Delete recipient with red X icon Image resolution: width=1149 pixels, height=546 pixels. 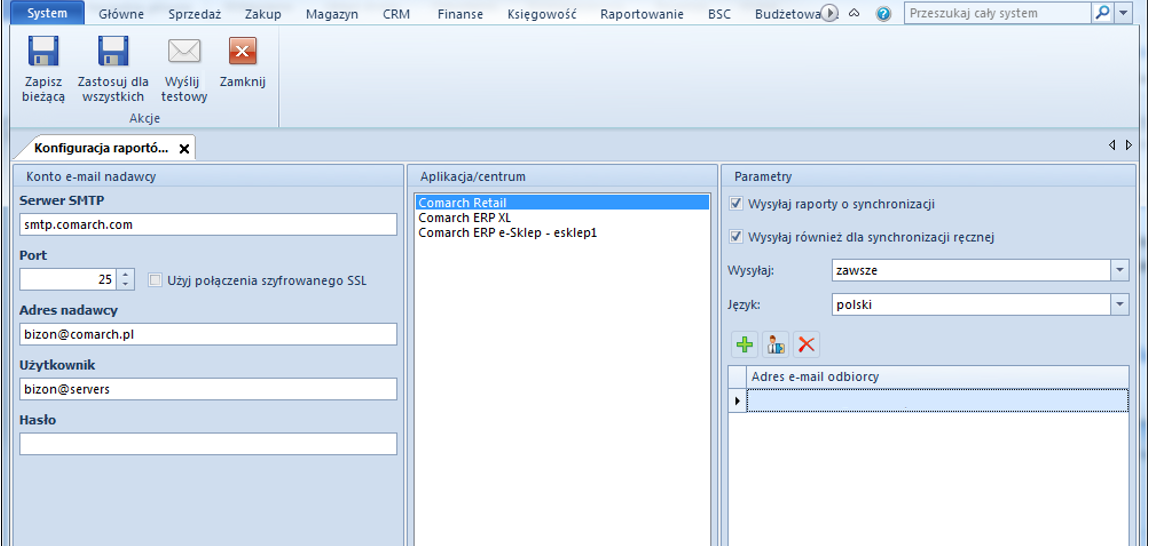(x=806, y=344)
